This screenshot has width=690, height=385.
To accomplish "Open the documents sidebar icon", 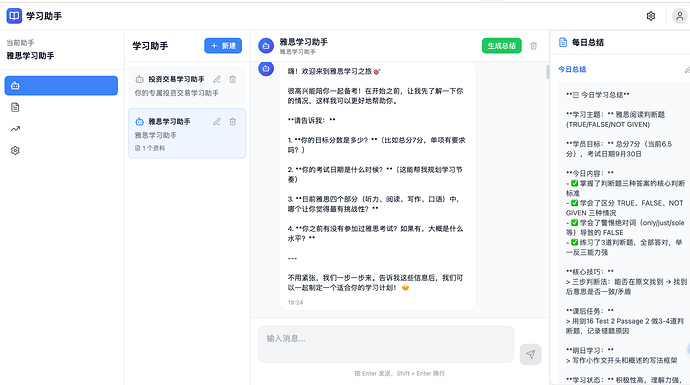I will click(x=15, y=107).
